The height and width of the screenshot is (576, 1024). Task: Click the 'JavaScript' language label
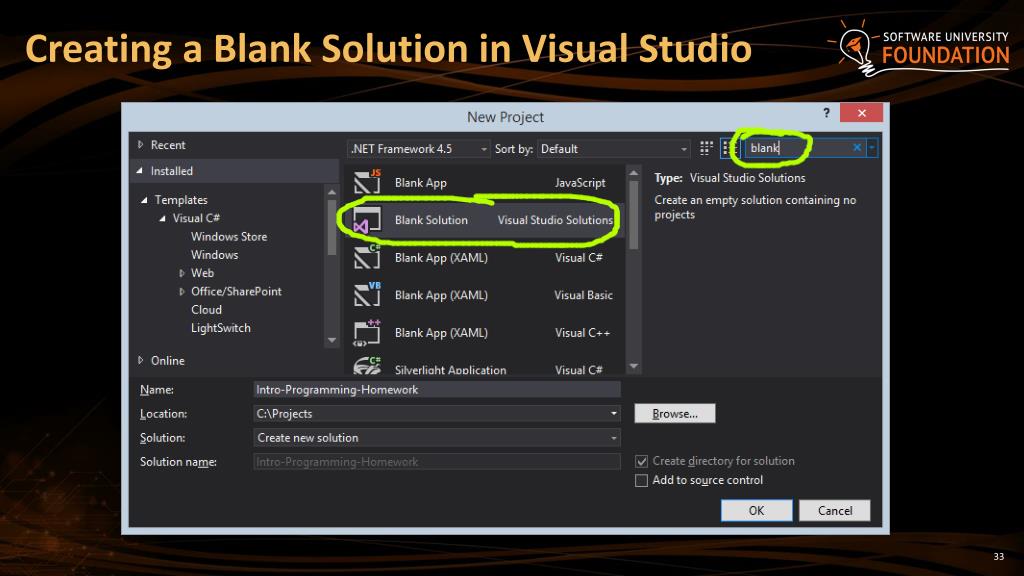[580, 183]
